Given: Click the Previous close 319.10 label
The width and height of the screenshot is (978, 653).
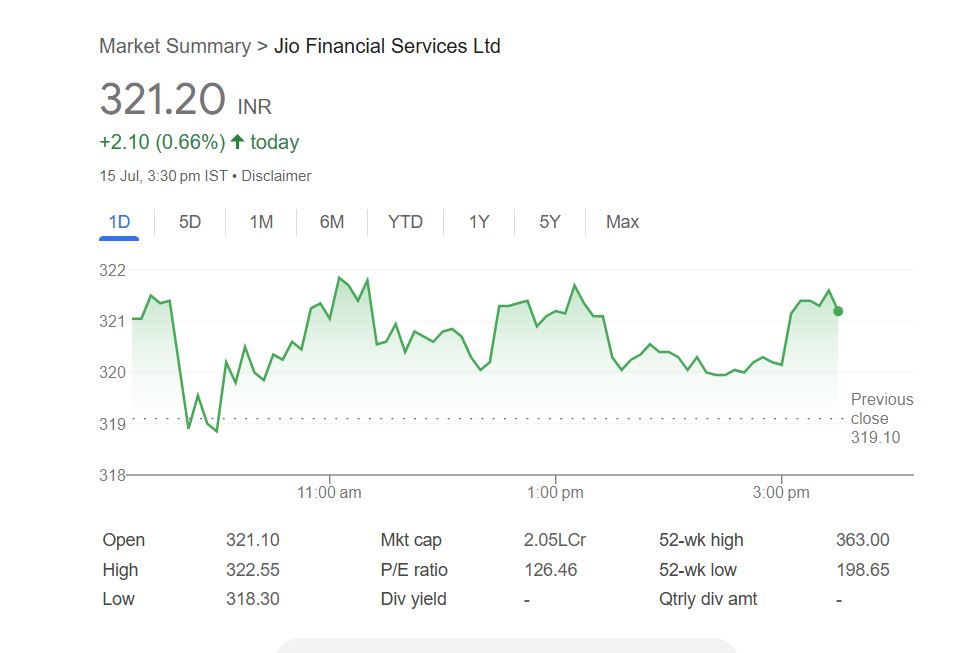Looking at the screenshot, I should [881, 418].
